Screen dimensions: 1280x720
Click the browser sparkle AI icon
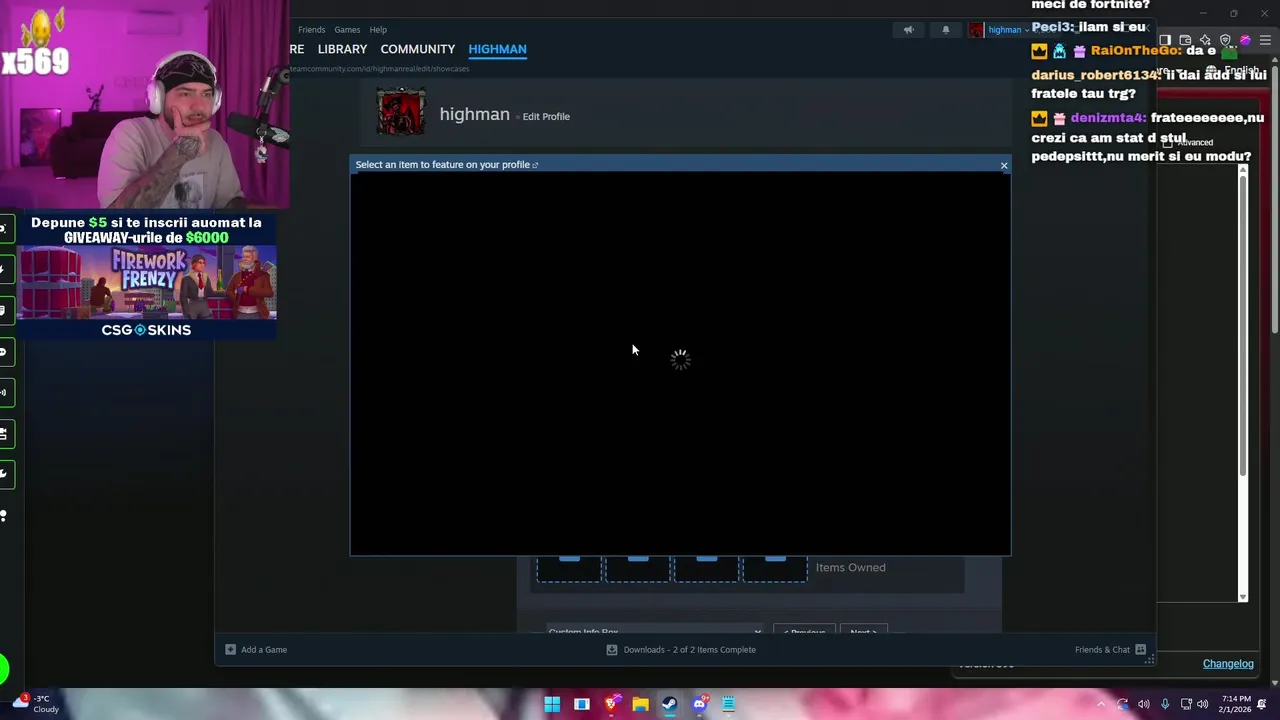click(x=1205, y=40)
